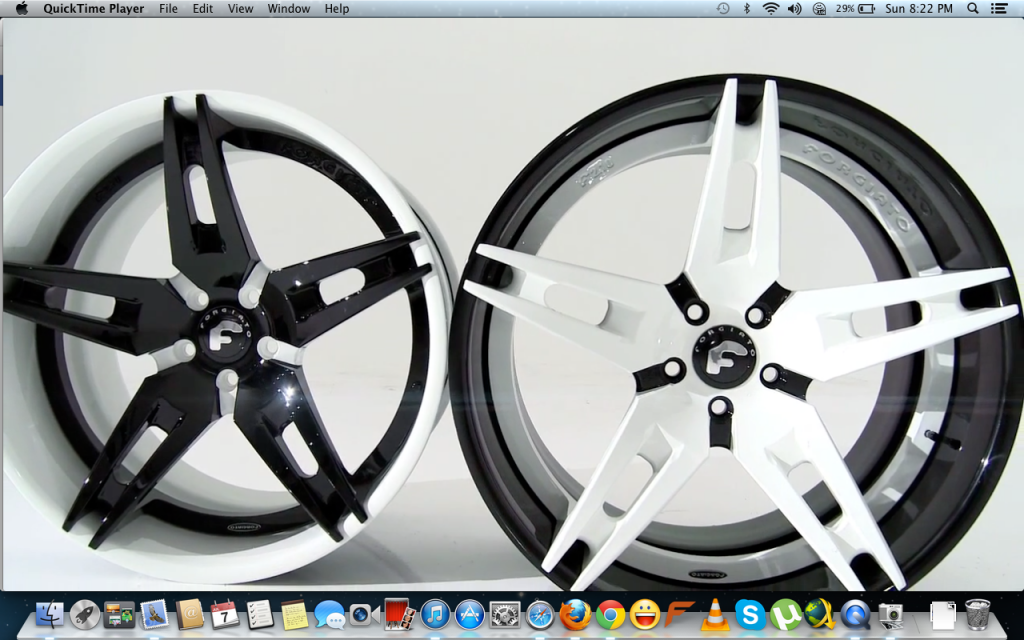Open Safari compass icon
This screenshot has height=640, width=1024.
[x=539, y=615]
